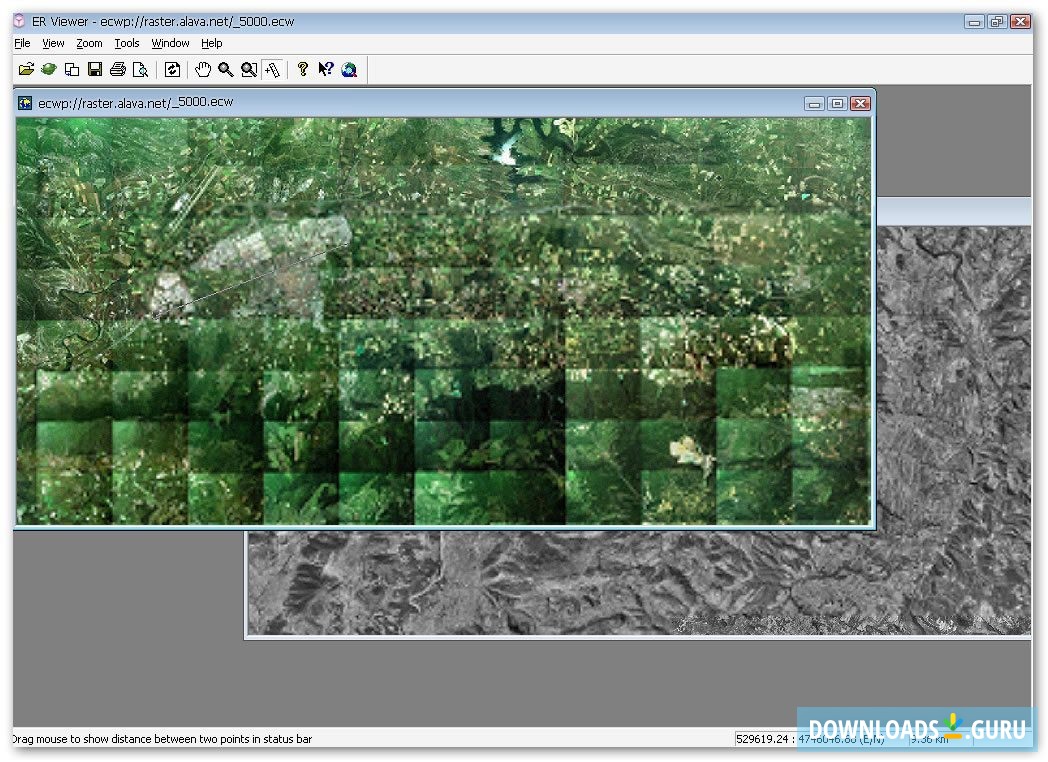Open the Tools menu
The width and height of the screenshot is (1048, 762).
(x=126, y=43)
